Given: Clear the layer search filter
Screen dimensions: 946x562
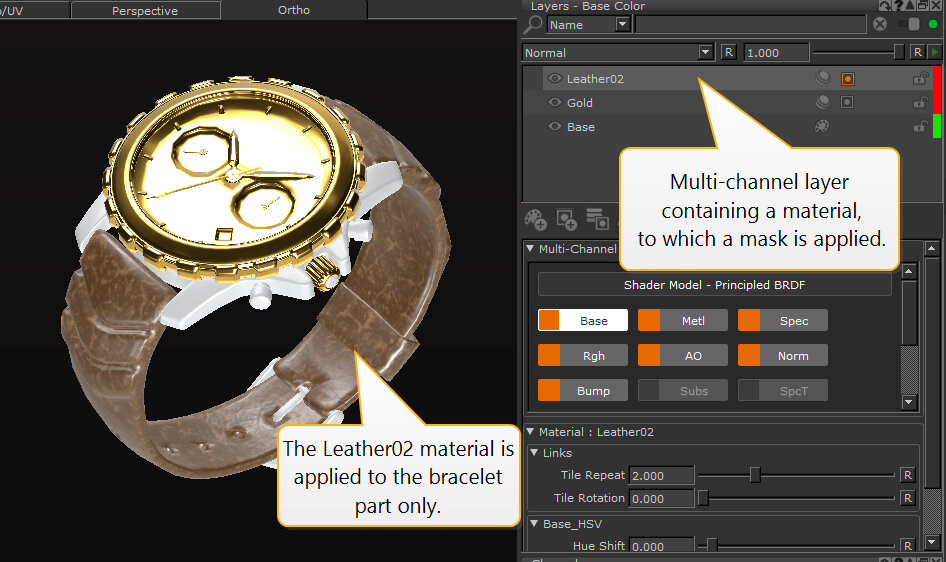Looking at the screenshot, I should coord(880,25).
